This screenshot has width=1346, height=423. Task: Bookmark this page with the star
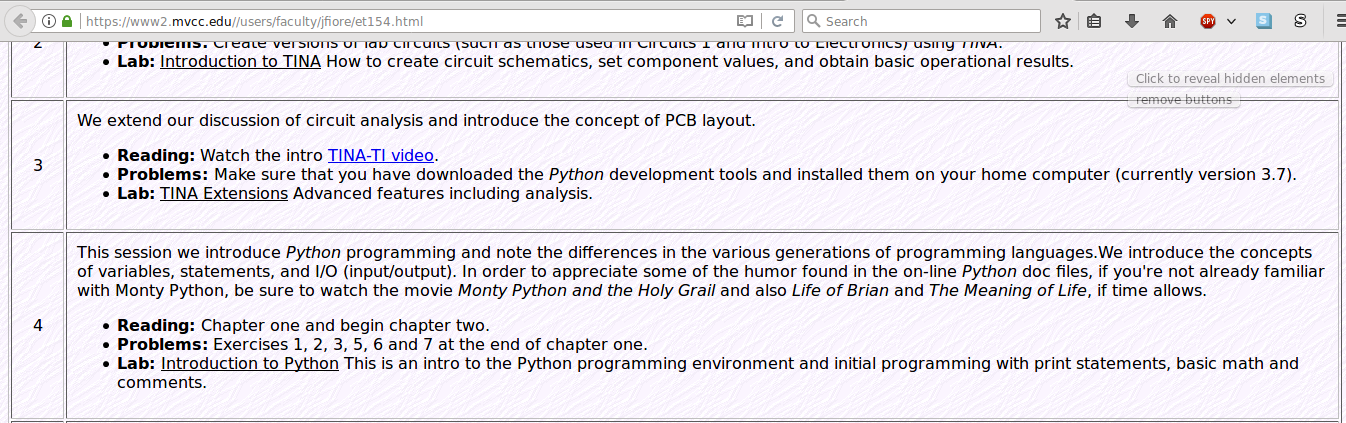[x=1062, y=21]
